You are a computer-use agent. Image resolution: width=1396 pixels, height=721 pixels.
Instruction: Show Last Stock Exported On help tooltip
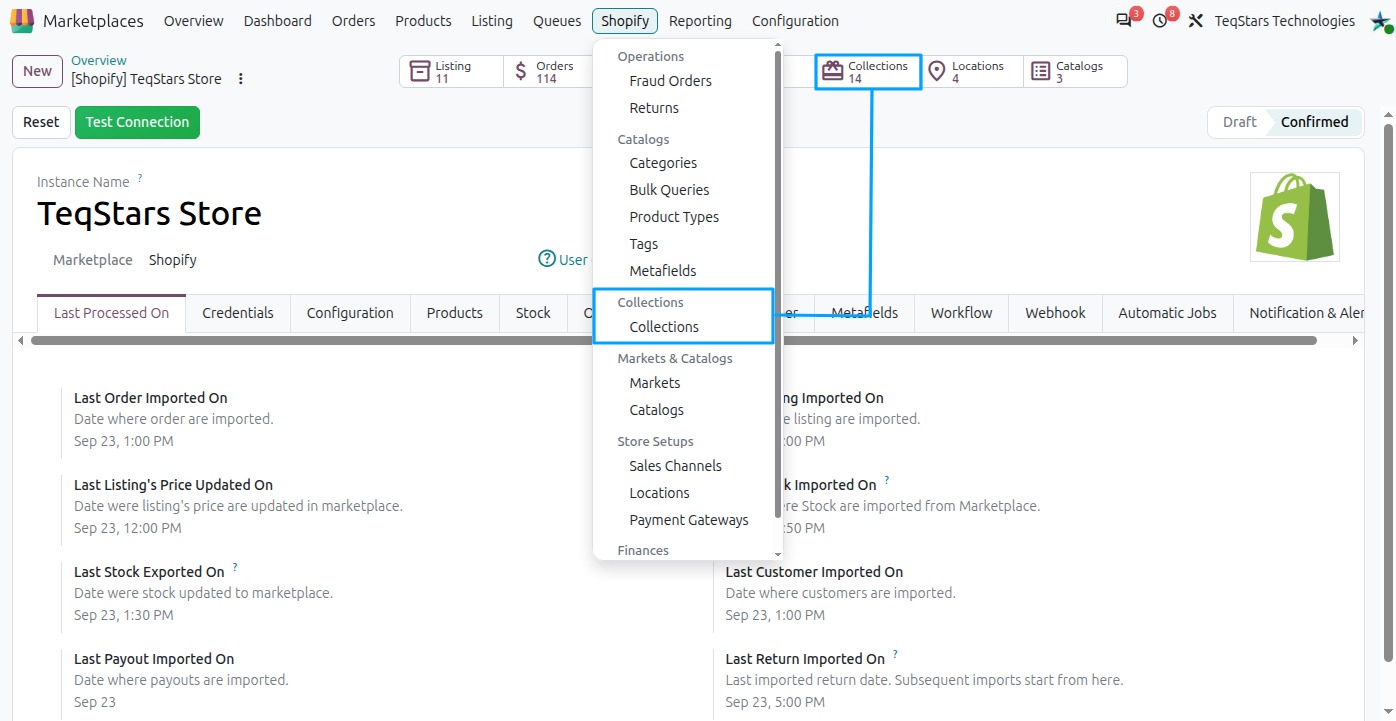click(235, 567)
